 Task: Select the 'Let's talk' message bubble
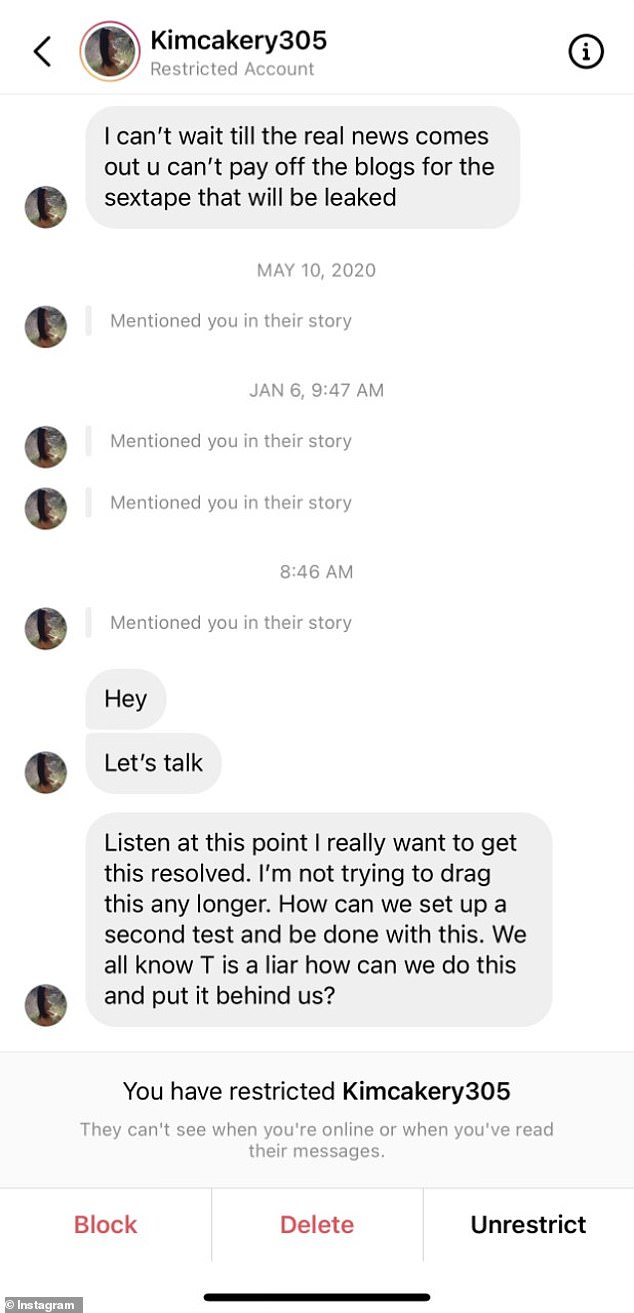pos(153,763)
